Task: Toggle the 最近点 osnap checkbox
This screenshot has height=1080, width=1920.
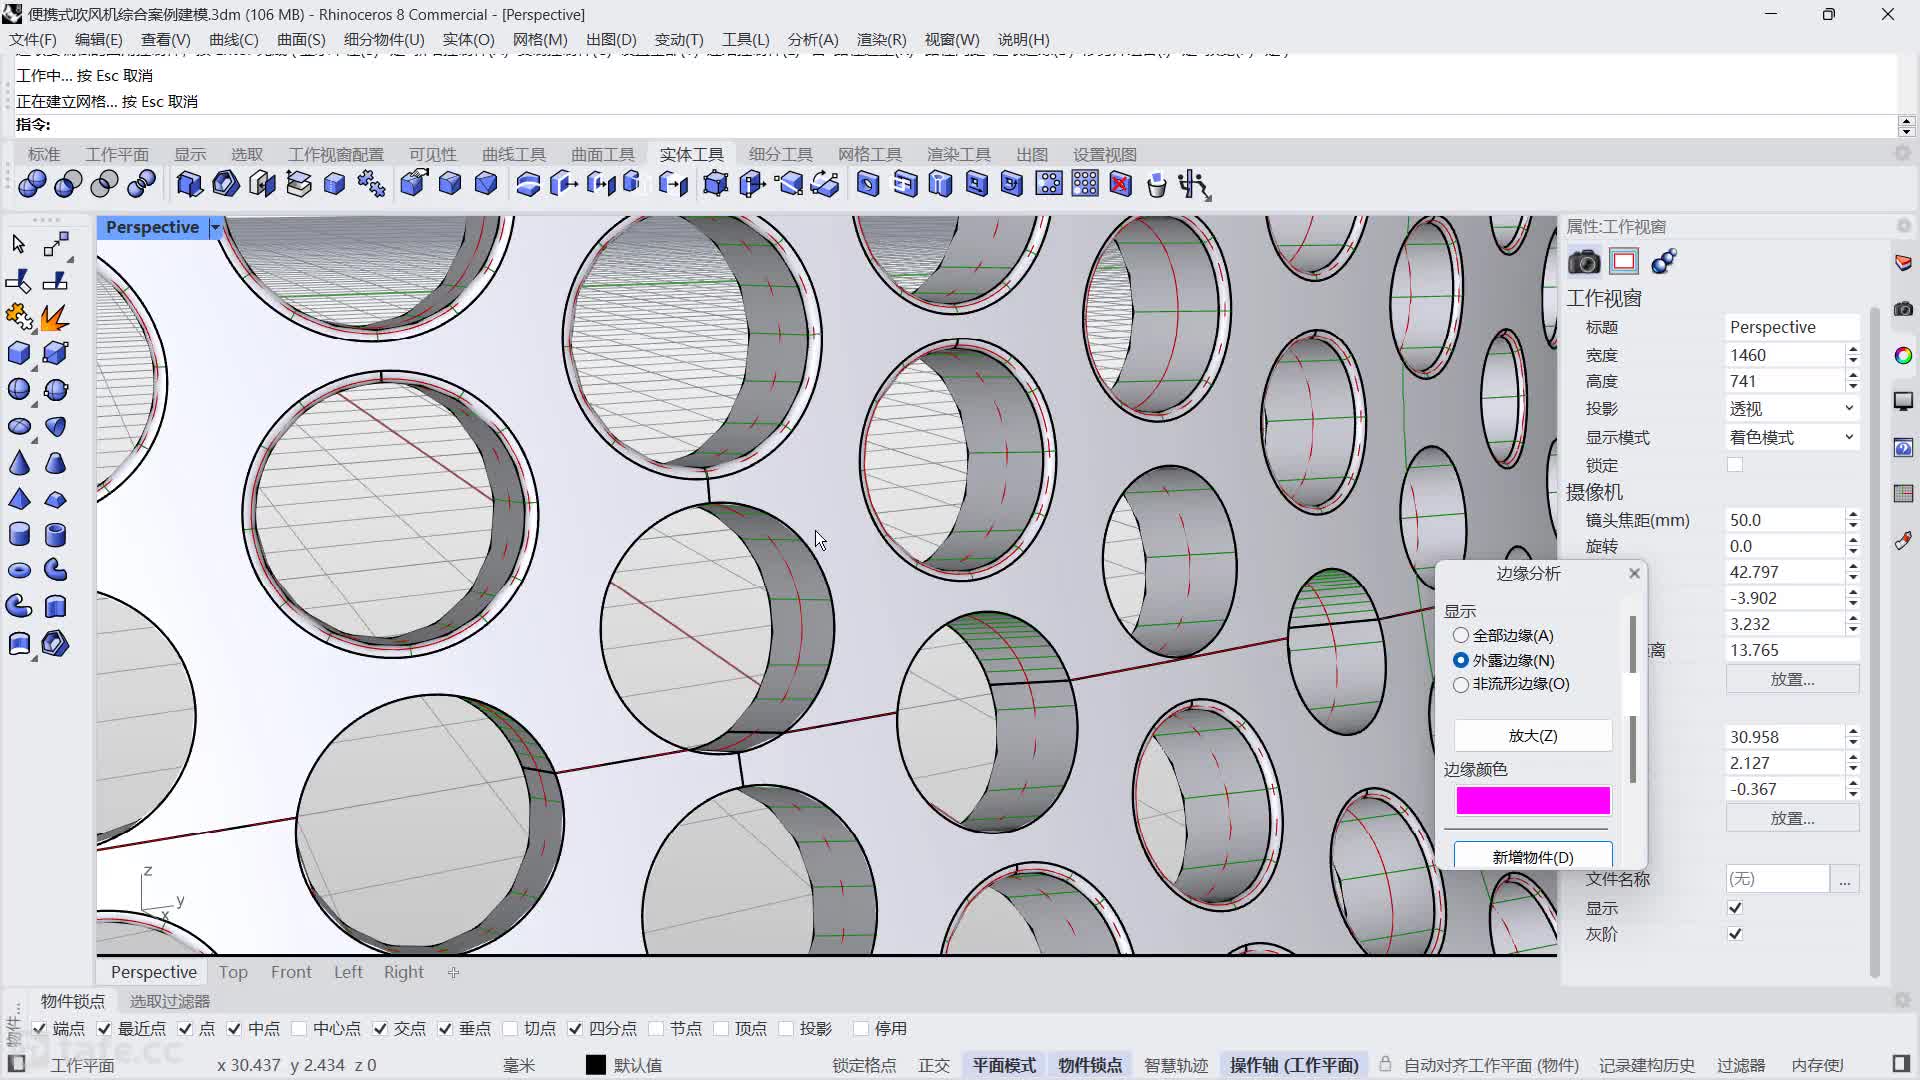Action: (104, 1028)
